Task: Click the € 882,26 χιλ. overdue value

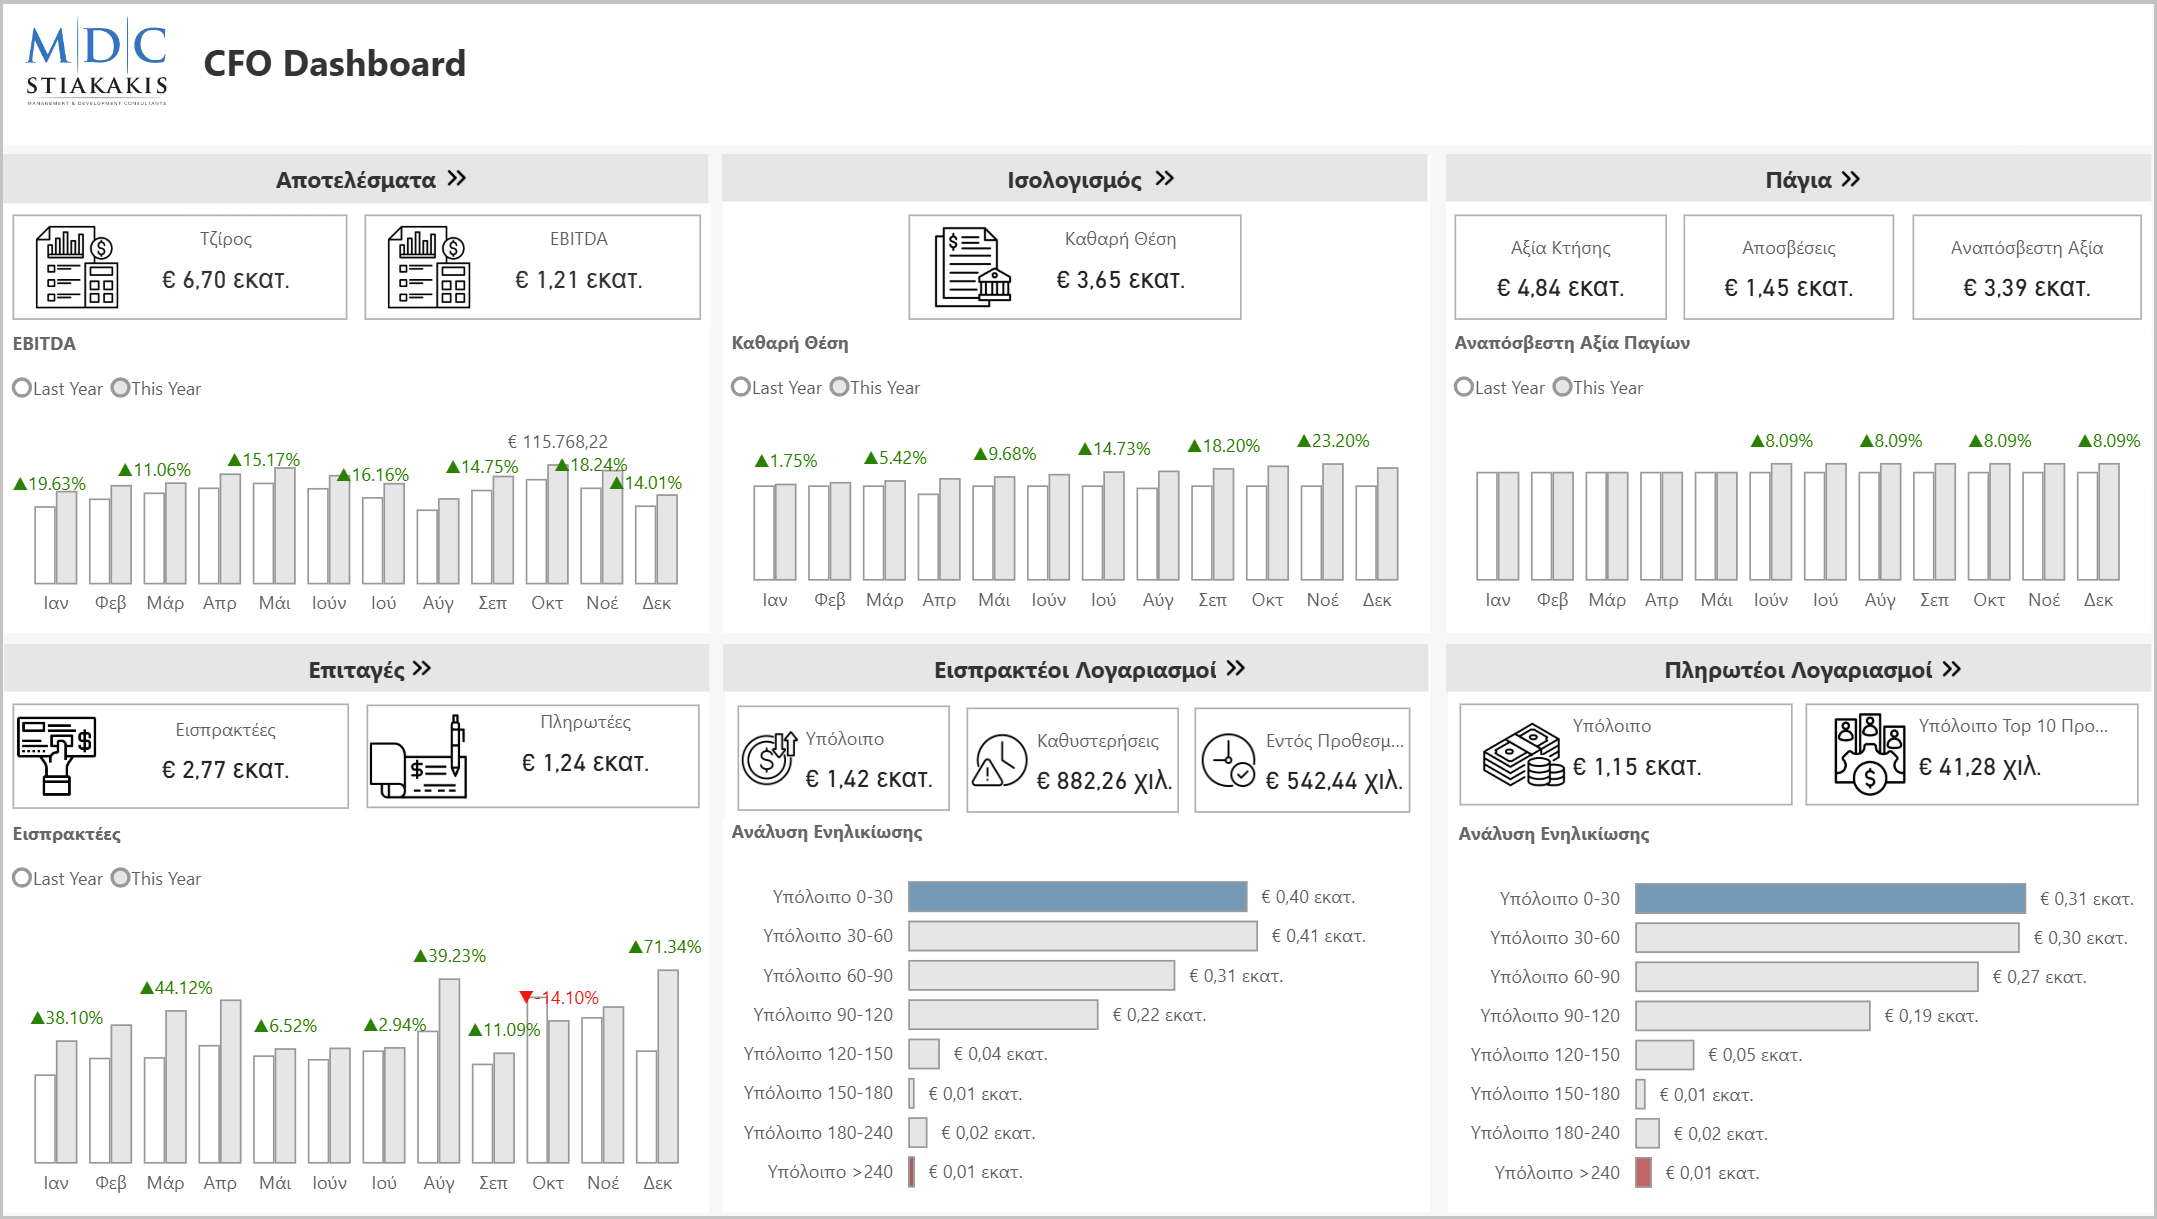Action: tap(1104, 781)
